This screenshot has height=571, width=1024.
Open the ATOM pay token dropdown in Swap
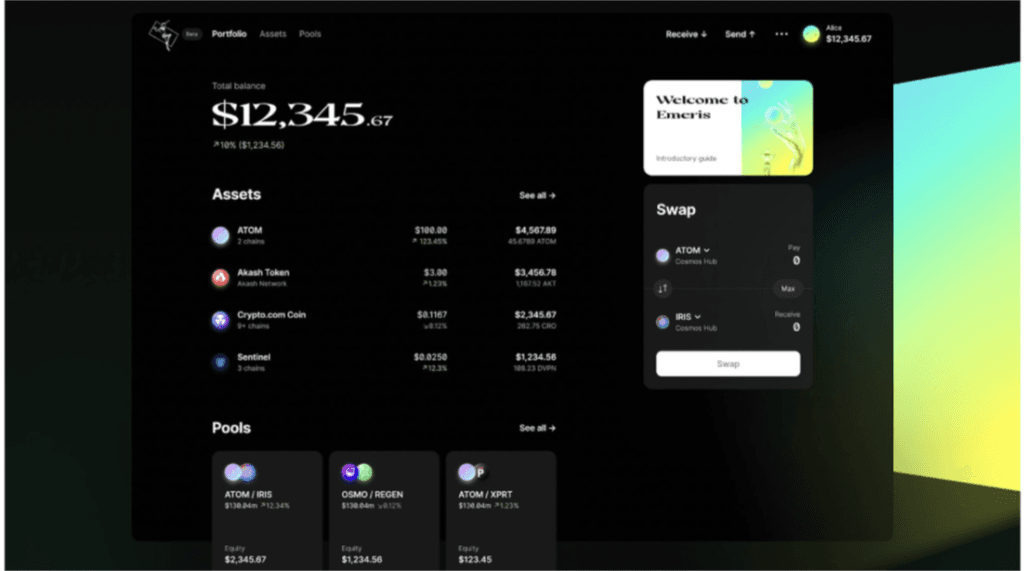(x=692, y=250)
